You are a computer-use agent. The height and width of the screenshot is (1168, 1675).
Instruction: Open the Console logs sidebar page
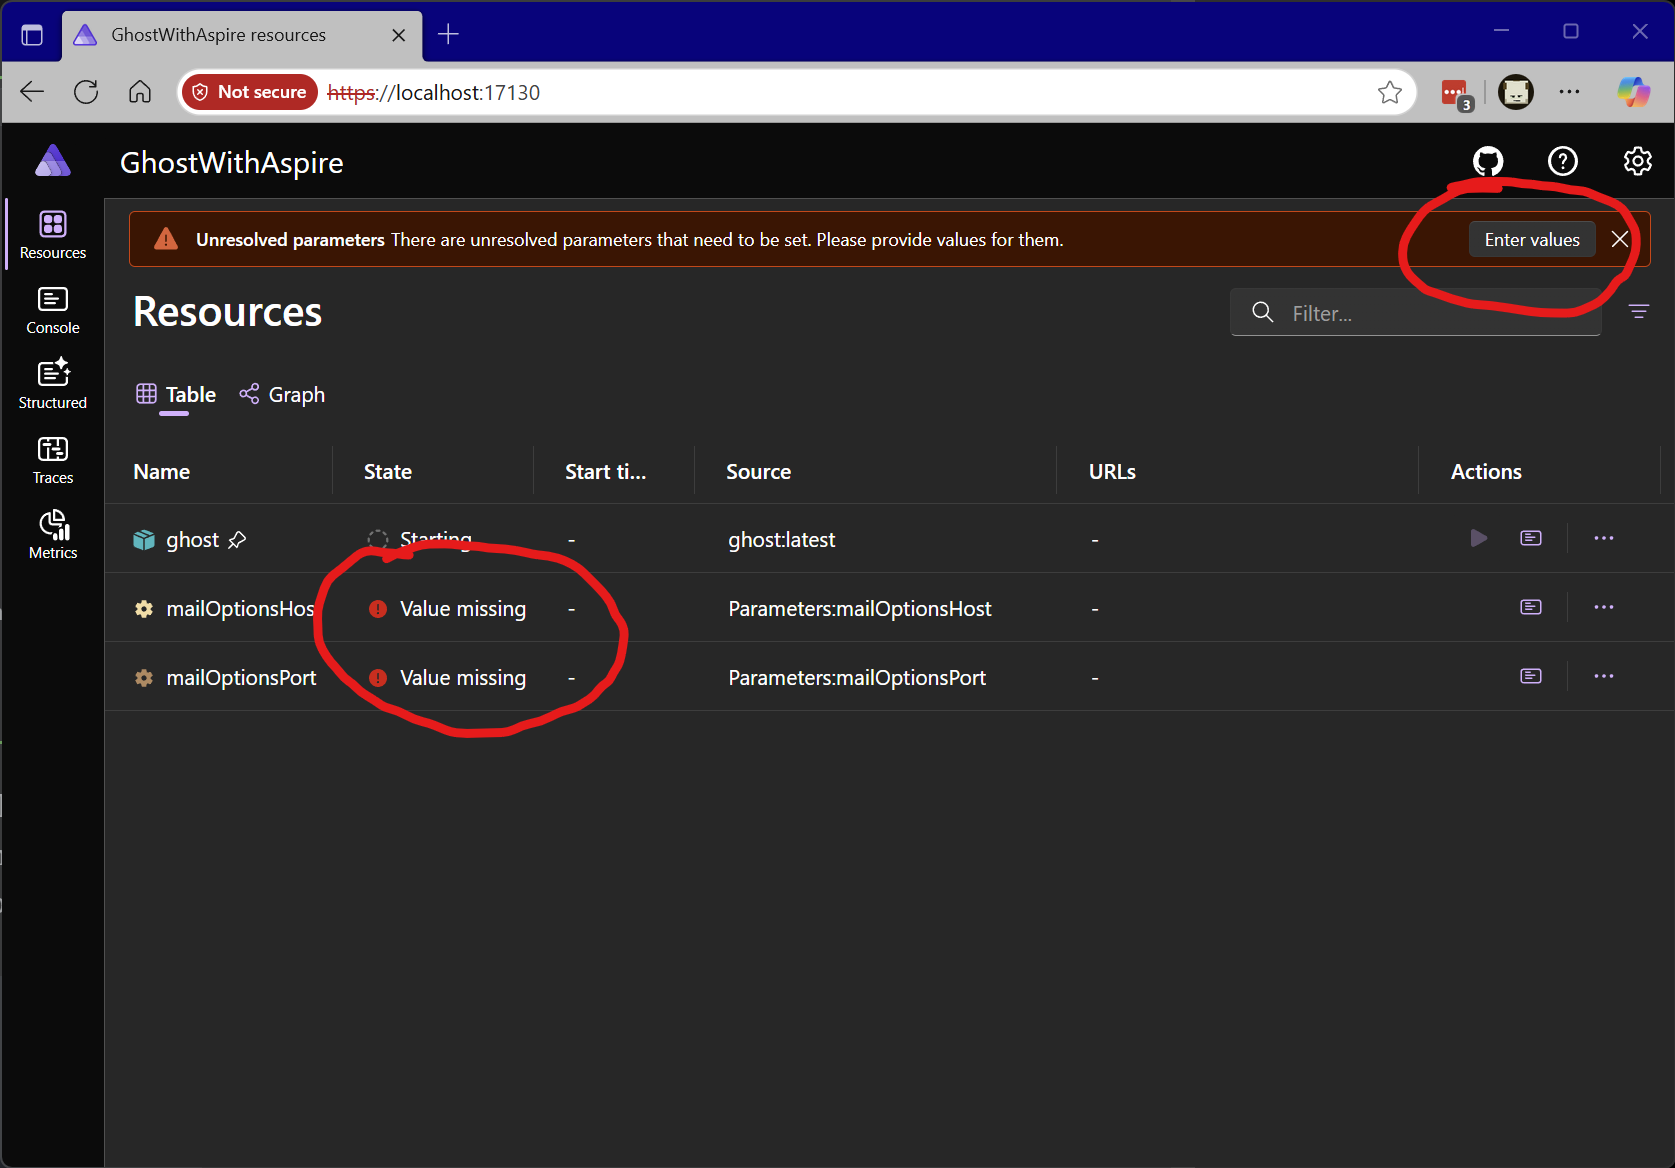pyautogui.click(x=53, y=310)
